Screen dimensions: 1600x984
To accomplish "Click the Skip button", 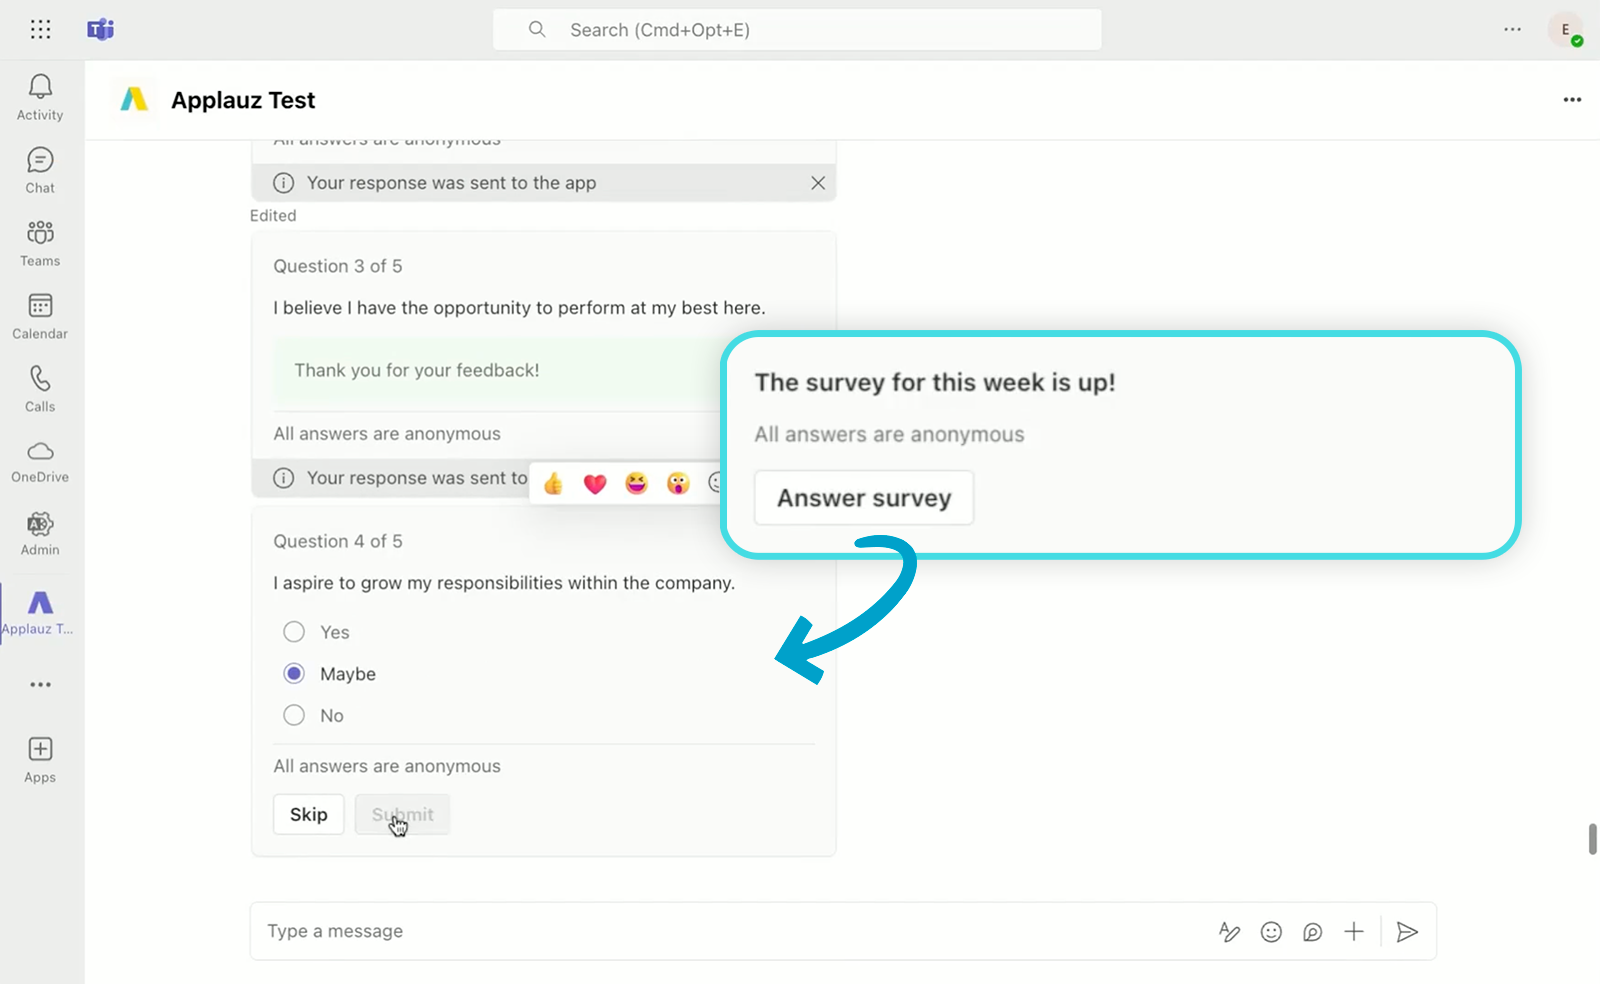I will pyautogui.click(x=308, y=814).
